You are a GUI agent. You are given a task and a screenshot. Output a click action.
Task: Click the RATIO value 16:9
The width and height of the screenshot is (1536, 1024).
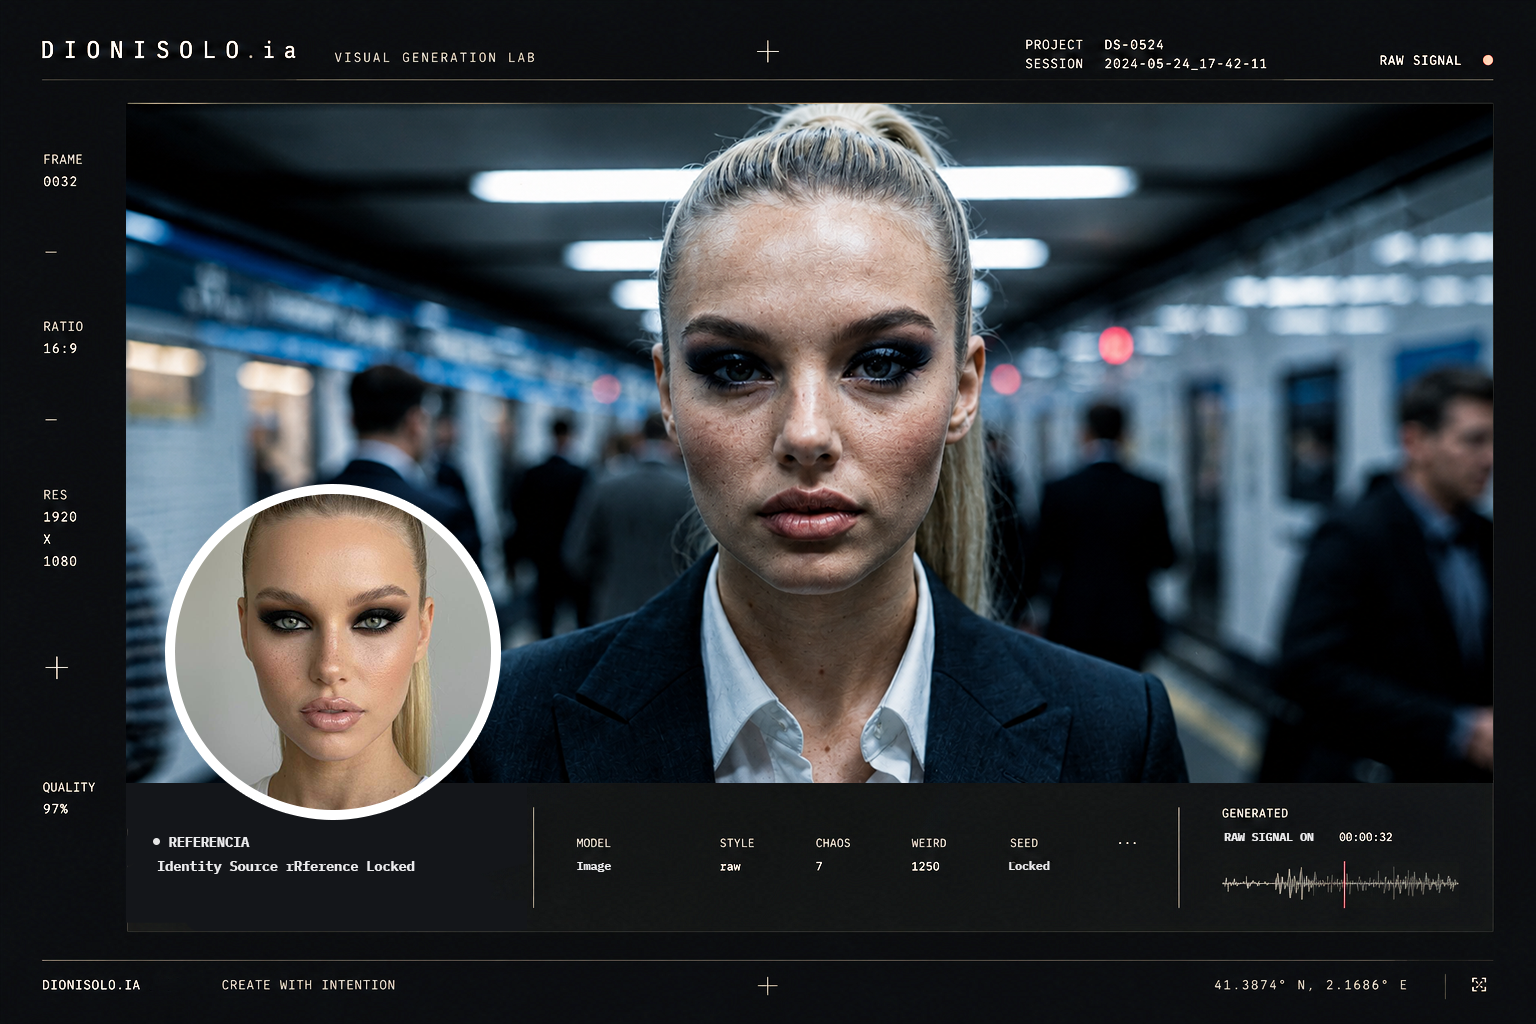point(60,349)
